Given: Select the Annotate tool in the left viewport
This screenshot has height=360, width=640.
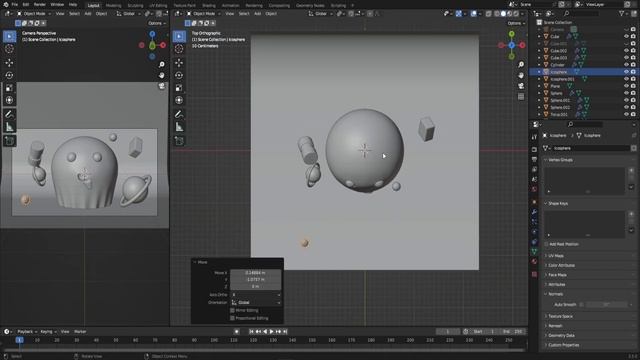Looking at the screenshot, I should click(9, 114).
